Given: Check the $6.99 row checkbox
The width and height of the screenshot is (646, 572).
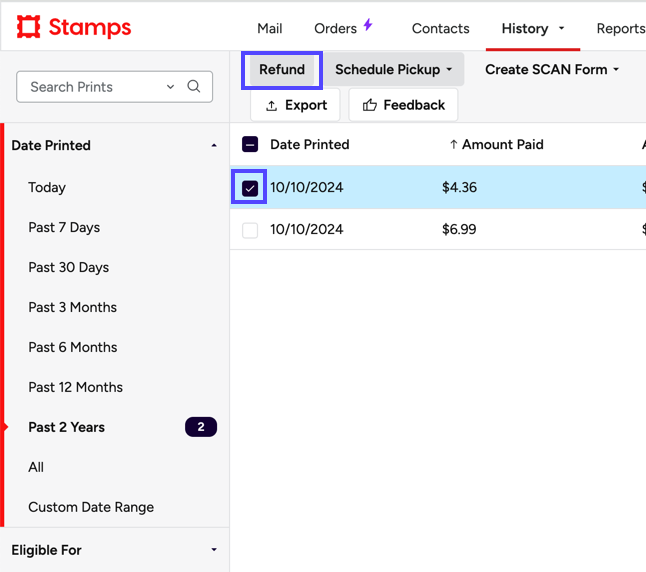Looking at the screenshot, I should [250, 230].
